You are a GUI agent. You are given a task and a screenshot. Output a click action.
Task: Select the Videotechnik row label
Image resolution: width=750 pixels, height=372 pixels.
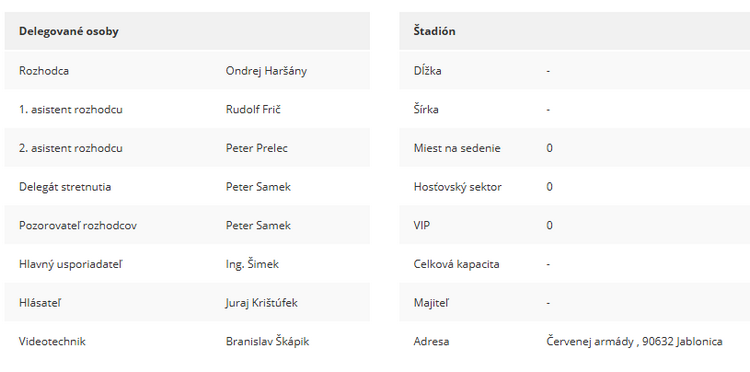point(52,342)
